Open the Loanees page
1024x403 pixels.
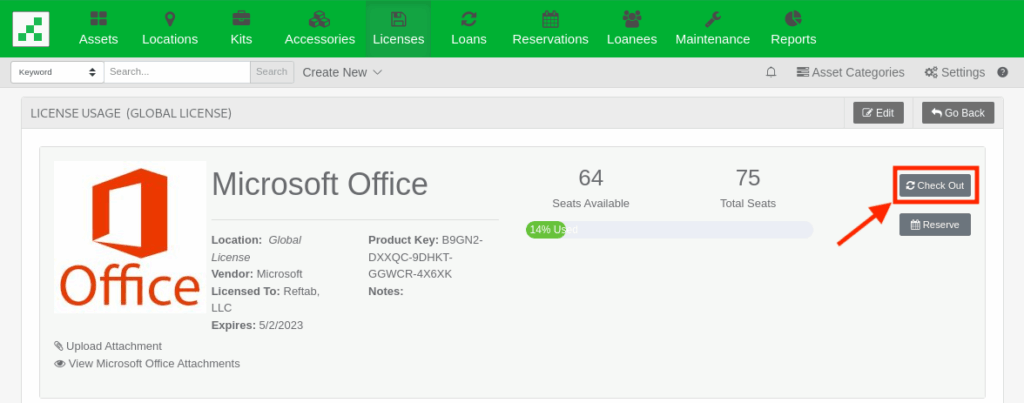click(631, 28)
